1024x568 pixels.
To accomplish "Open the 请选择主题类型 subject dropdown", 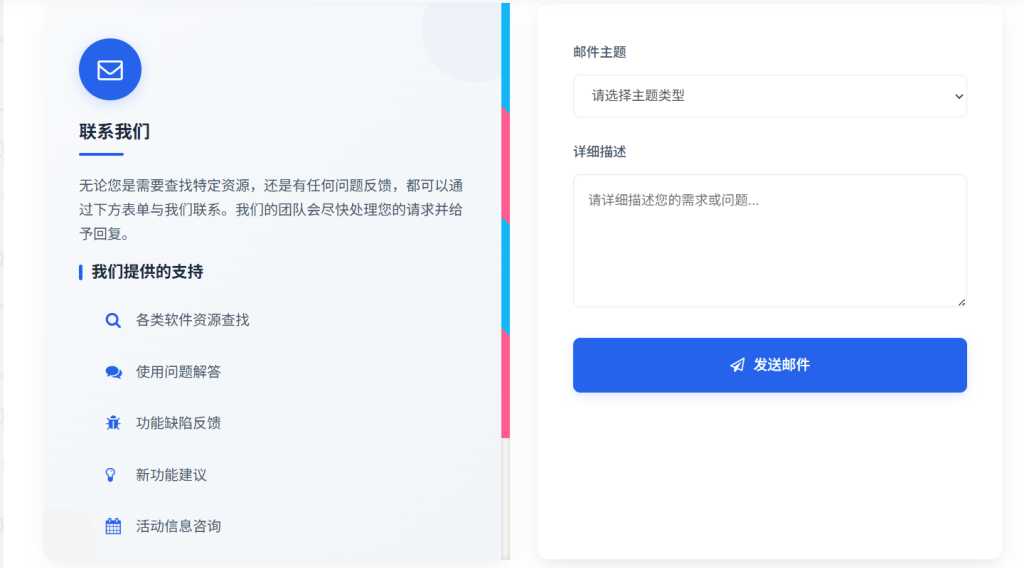I will pos(768,96).
